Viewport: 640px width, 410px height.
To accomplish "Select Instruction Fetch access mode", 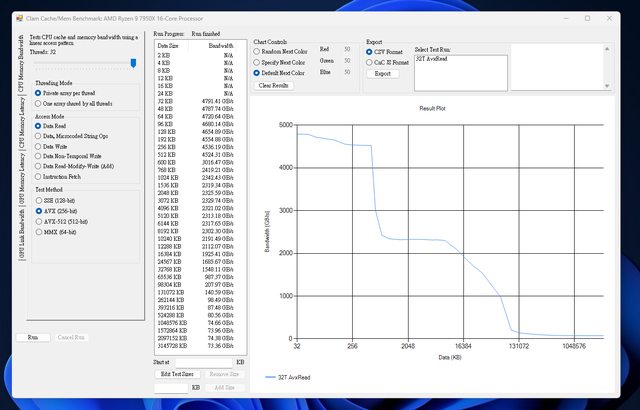I will point(38,176).
